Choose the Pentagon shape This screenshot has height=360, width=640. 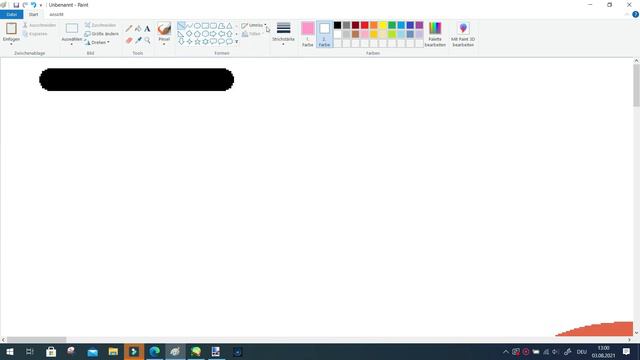tap(197, 33)
